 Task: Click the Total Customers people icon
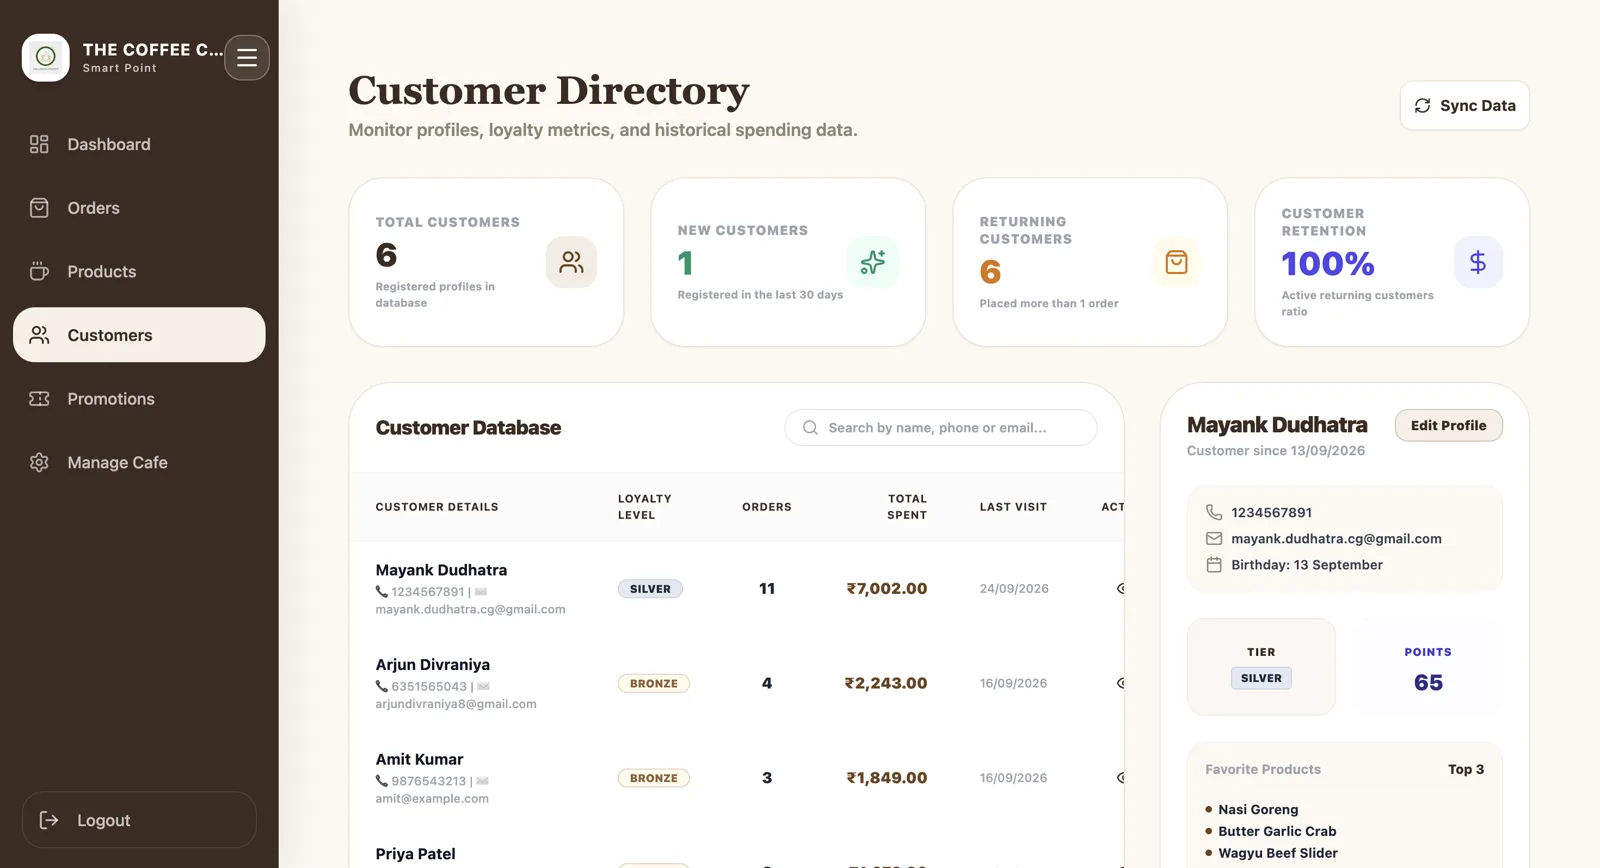(x=571, y=262)
